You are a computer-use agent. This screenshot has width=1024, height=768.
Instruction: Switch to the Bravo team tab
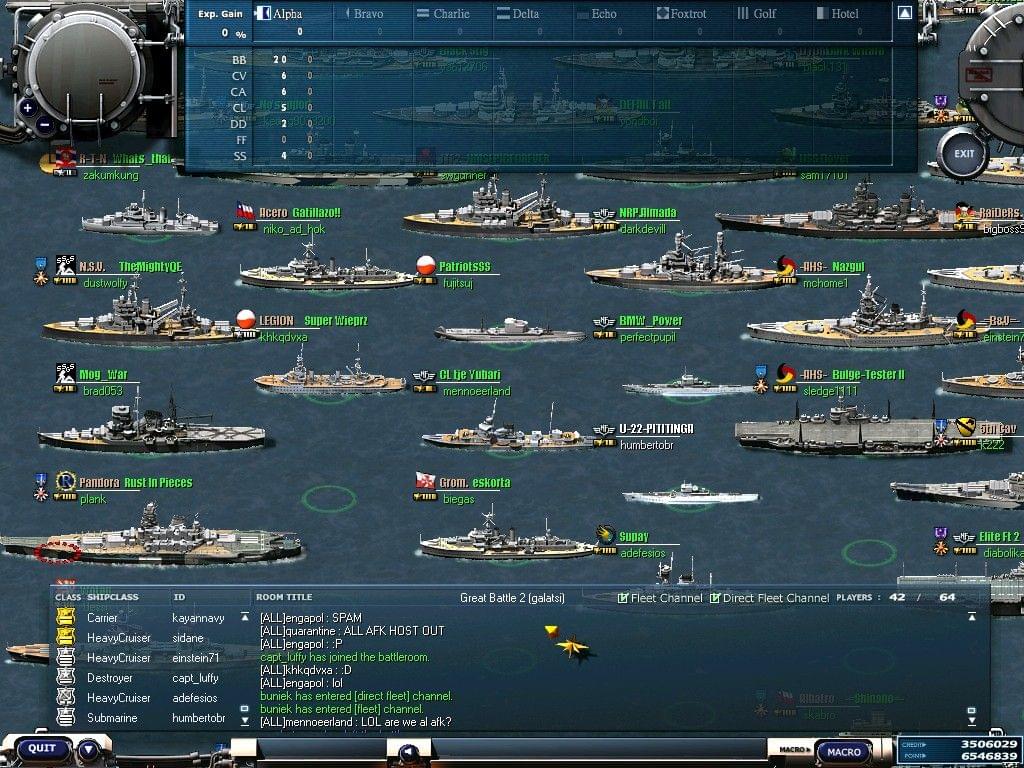pyautogui.click(x=366, y=14)
